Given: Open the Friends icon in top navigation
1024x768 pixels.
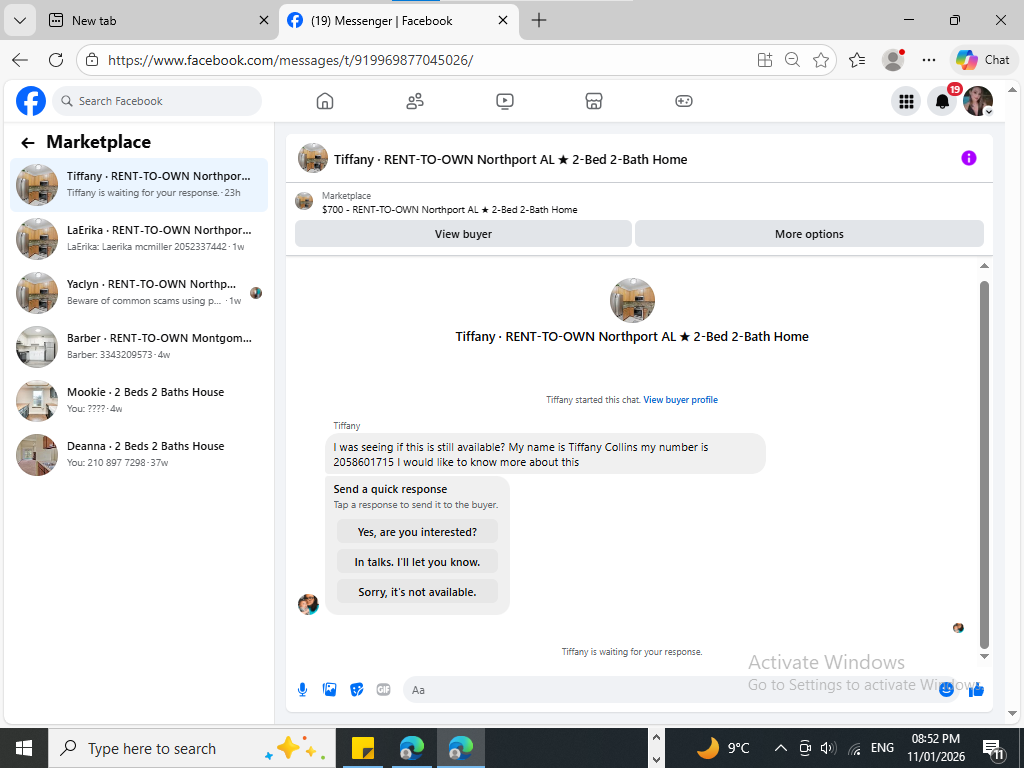Looking at the screenshot, I should [415, 101].
